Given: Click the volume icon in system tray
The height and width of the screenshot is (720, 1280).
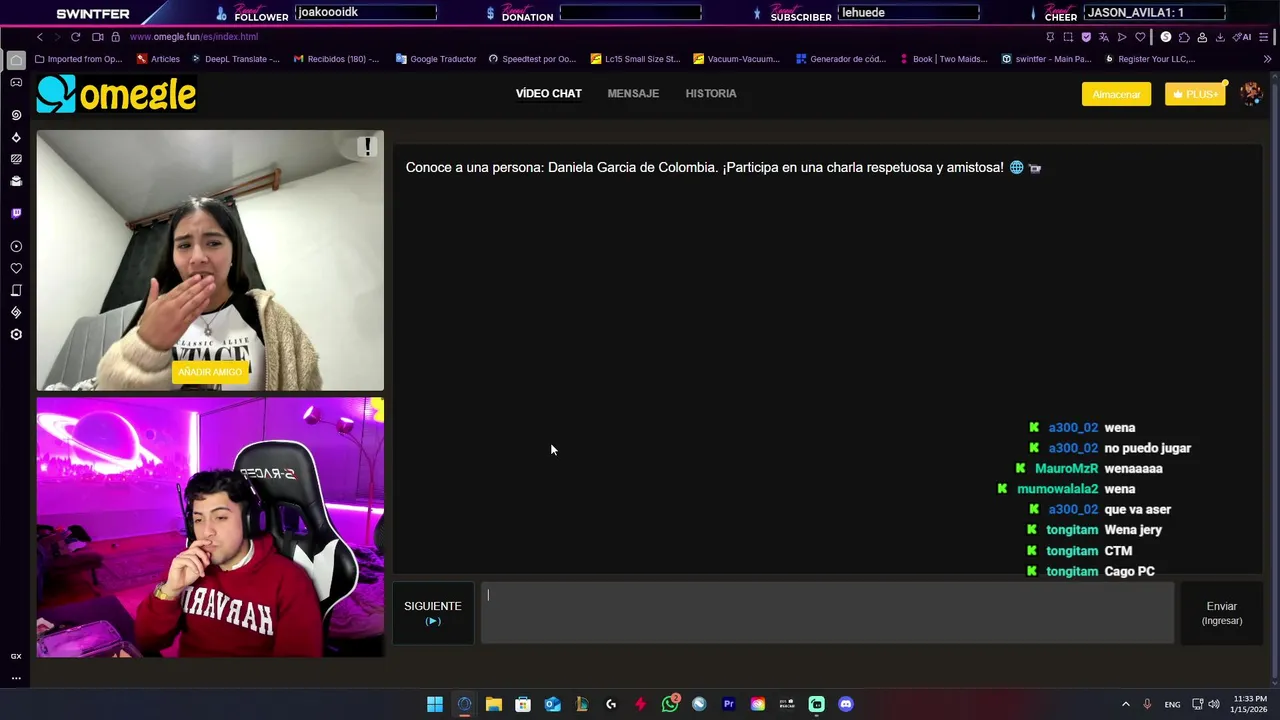Looking at the screenshot, I should click(1214, 704).
